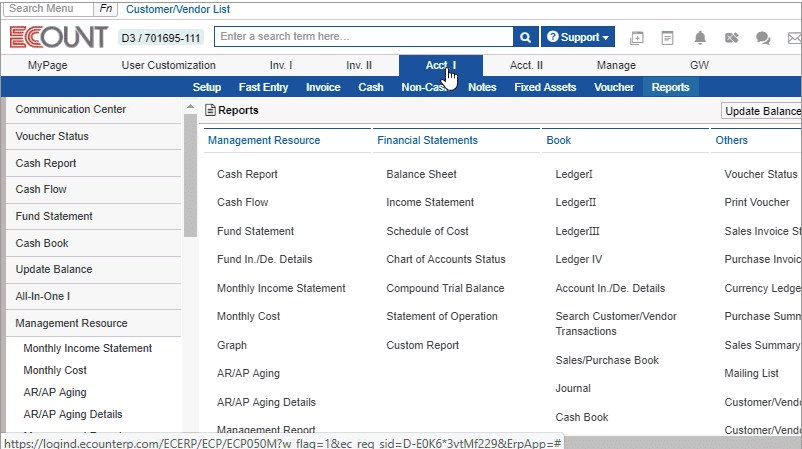This screenshot has height=449, width=802.
Task: Open the Support dropdown menu
Action: coord(578,37)
